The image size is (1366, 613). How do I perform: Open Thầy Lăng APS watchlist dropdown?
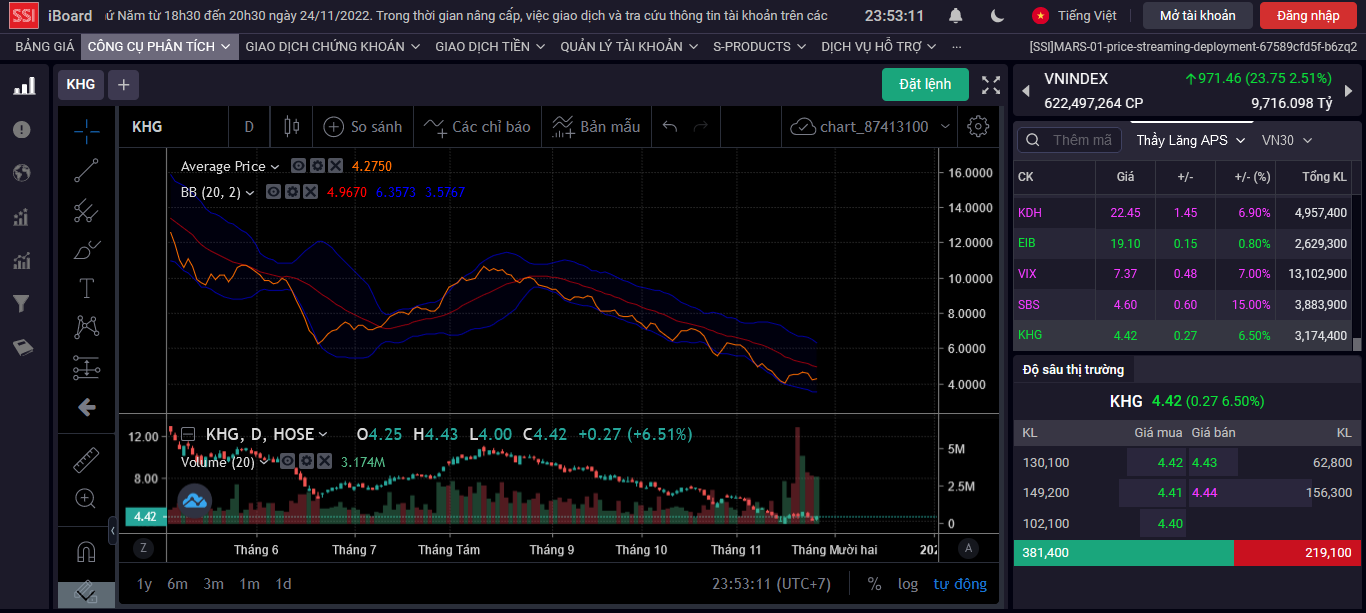coord(1191,140)
